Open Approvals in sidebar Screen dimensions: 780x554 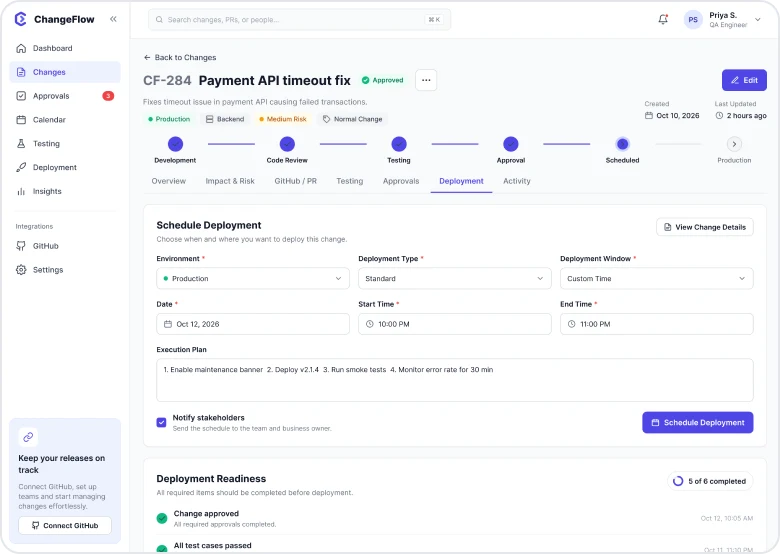coord(65,96)
